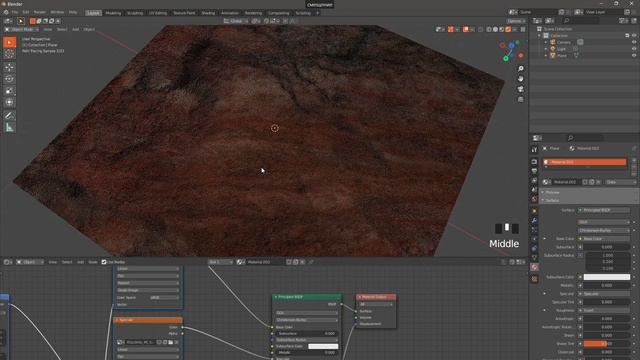Open the viewport Options dropdown
Image resolution: width=640 pixels, height=360 pixels.
coord(516,21)
